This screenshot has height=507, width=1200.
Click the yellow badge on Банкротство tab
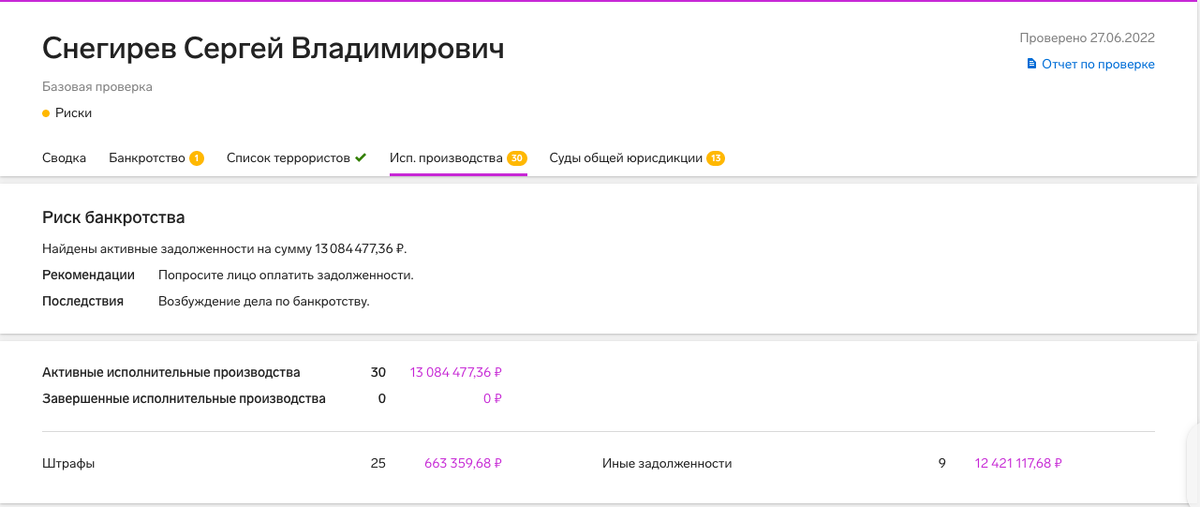coord(197,158)
